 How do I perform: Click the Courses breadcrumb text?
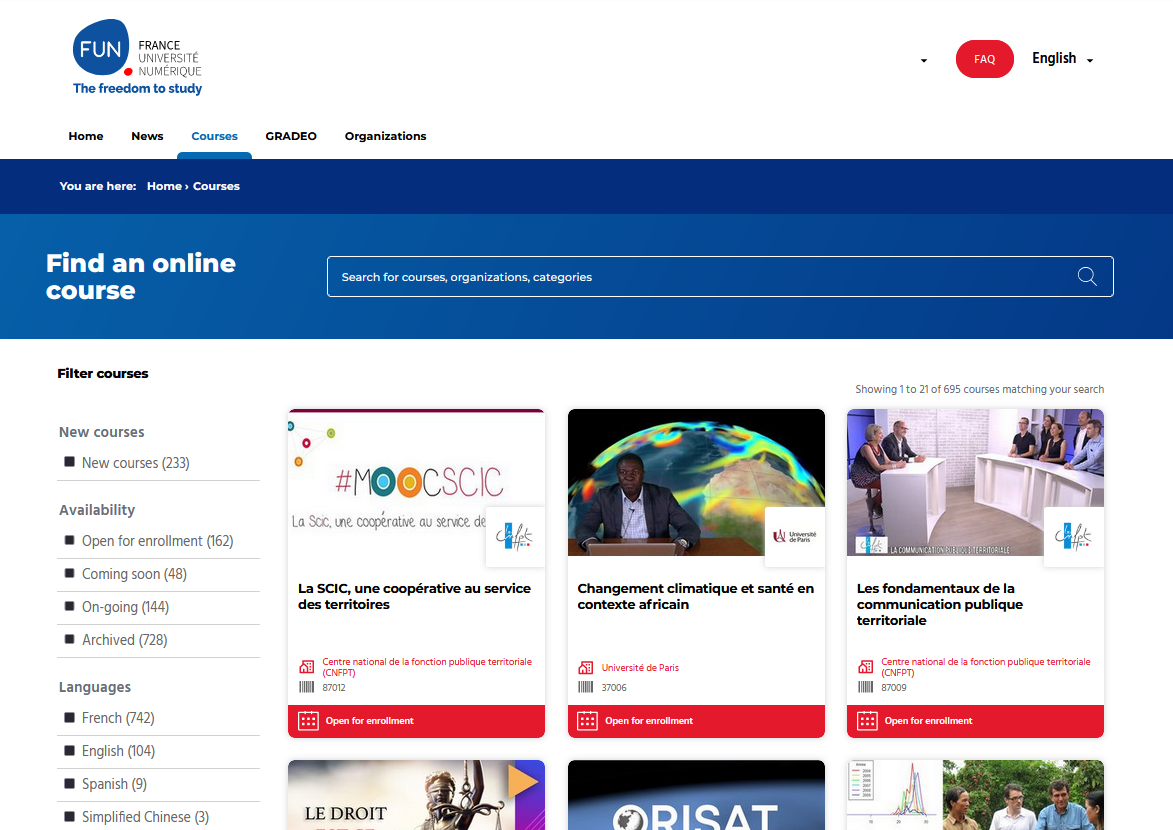[x=216, y=186]
